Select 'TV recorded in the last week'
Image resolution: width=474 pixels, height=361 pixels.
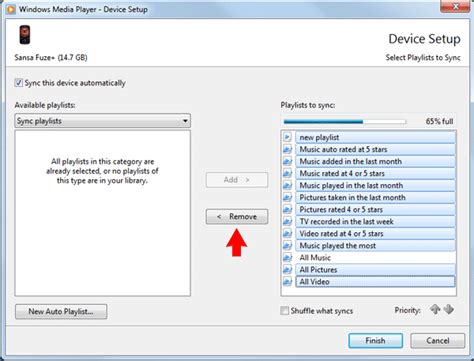point(375,221)
